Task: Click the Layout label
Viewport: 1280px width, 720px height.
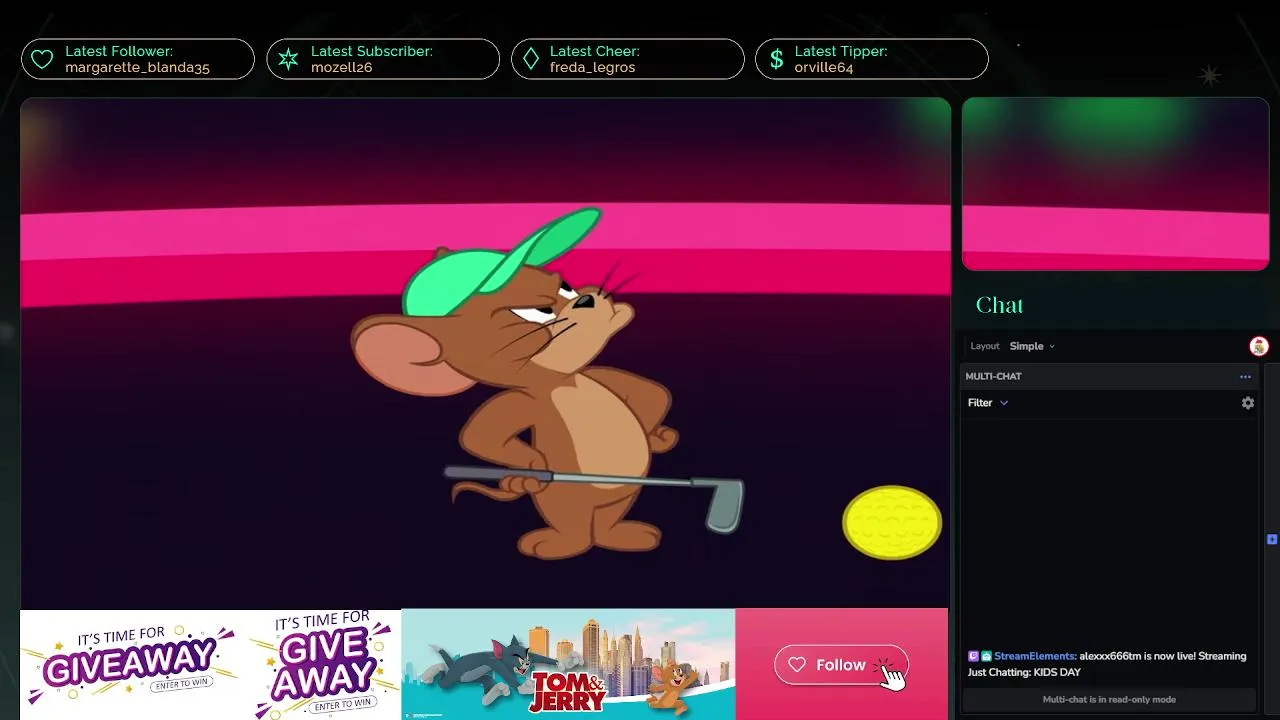Action: point(985,346)
